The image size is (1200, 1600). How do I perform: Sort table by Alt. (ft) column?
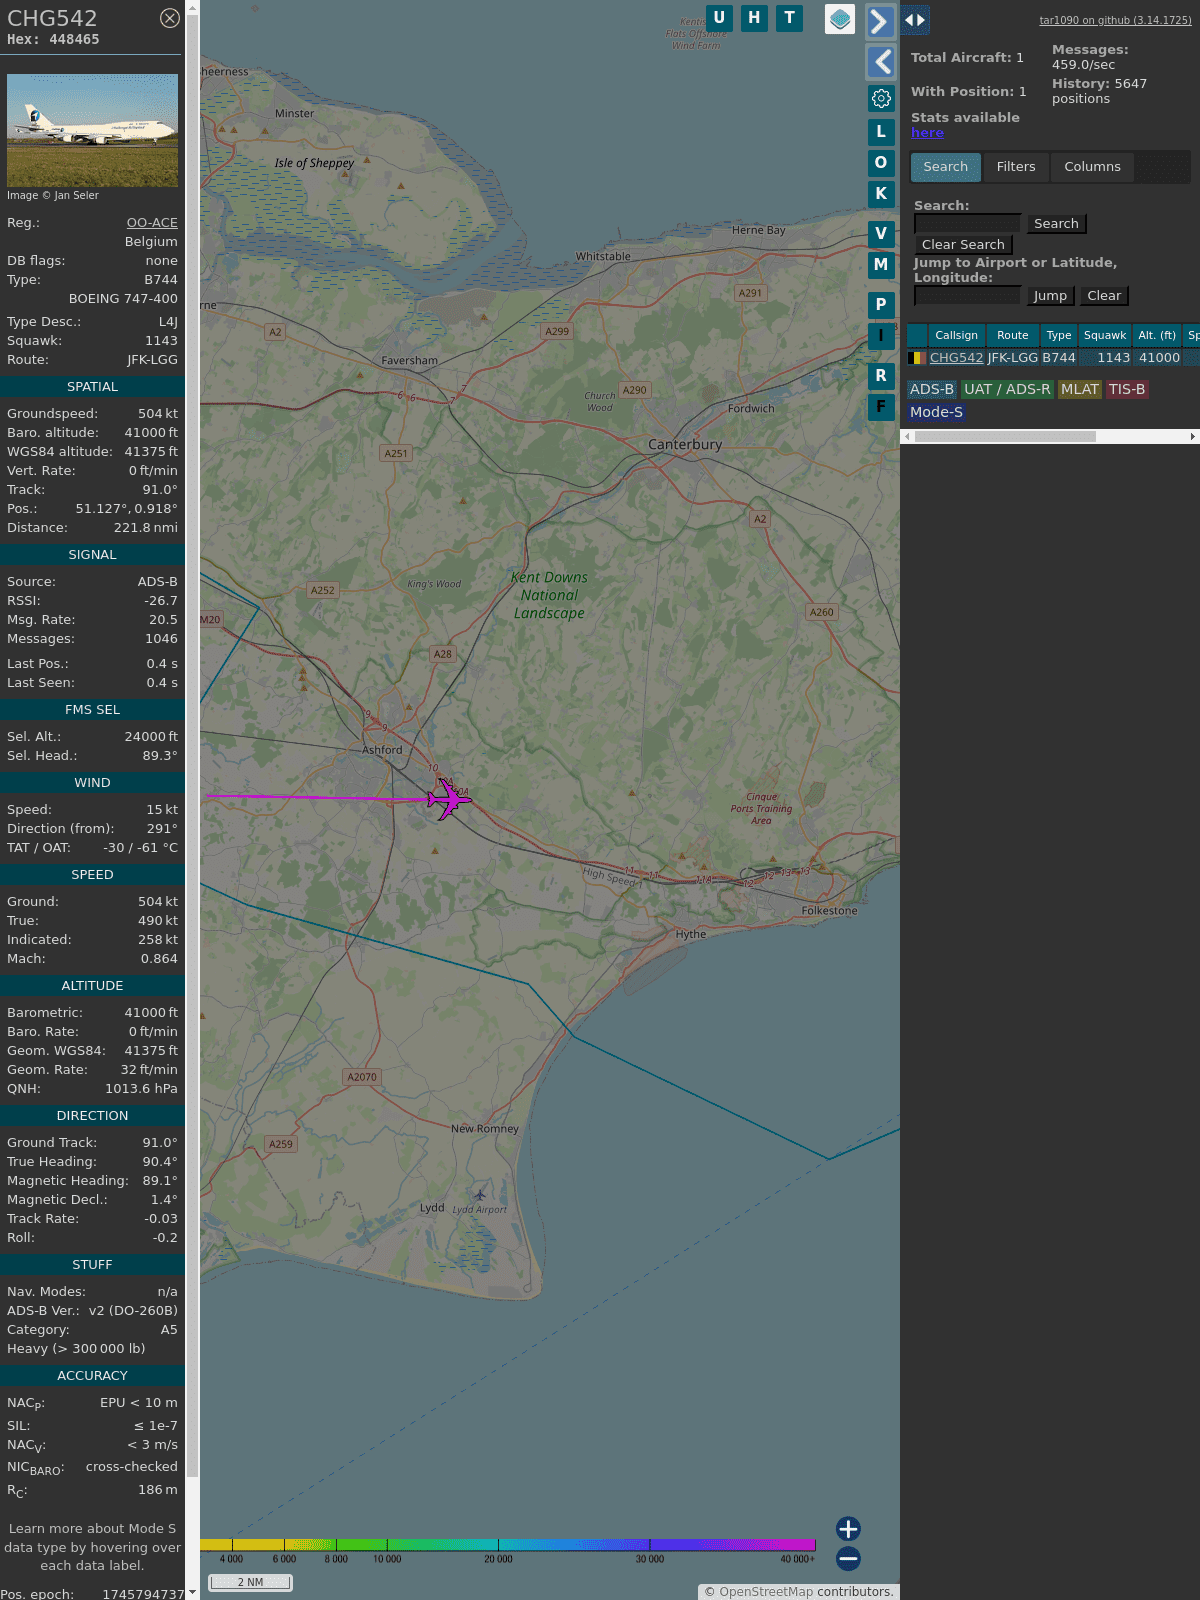coord(1157,335)
